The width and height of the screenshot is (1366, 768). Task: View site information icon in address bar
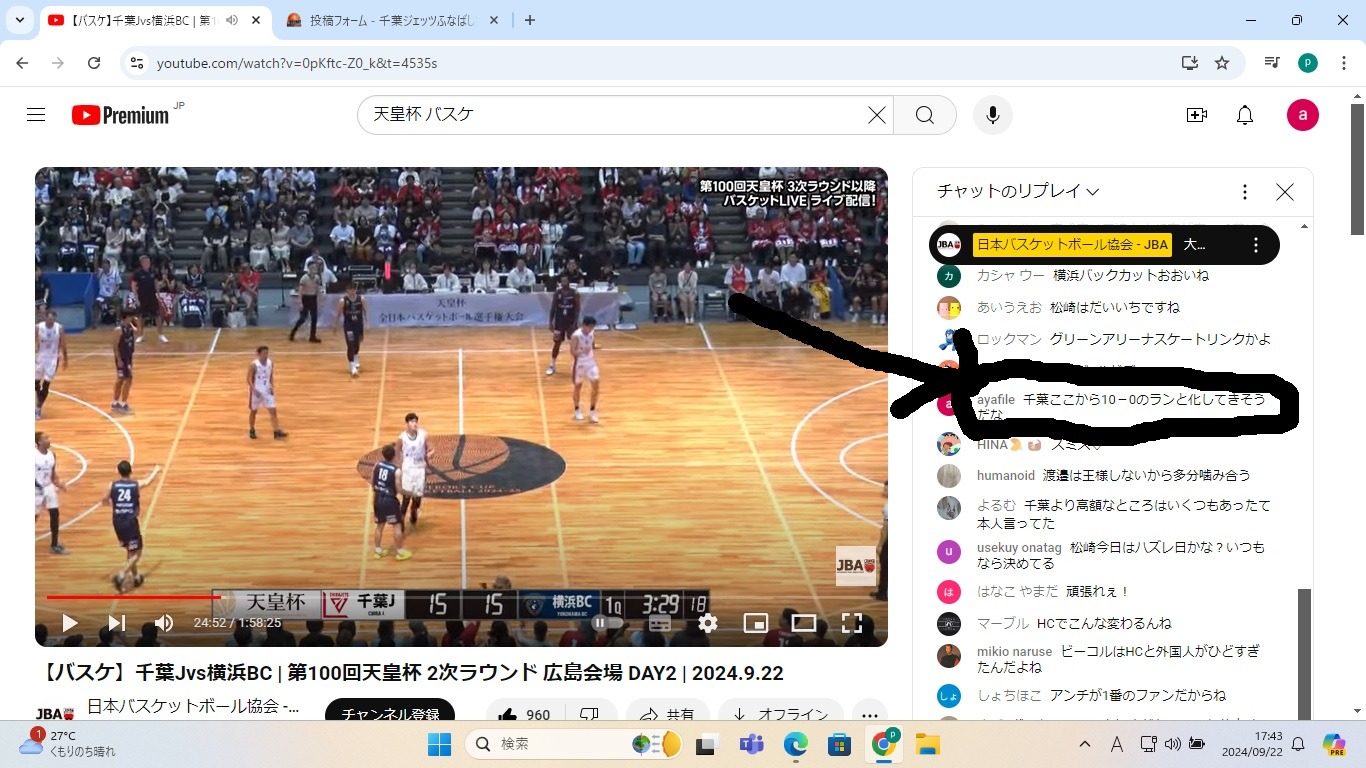pos(138,63)
